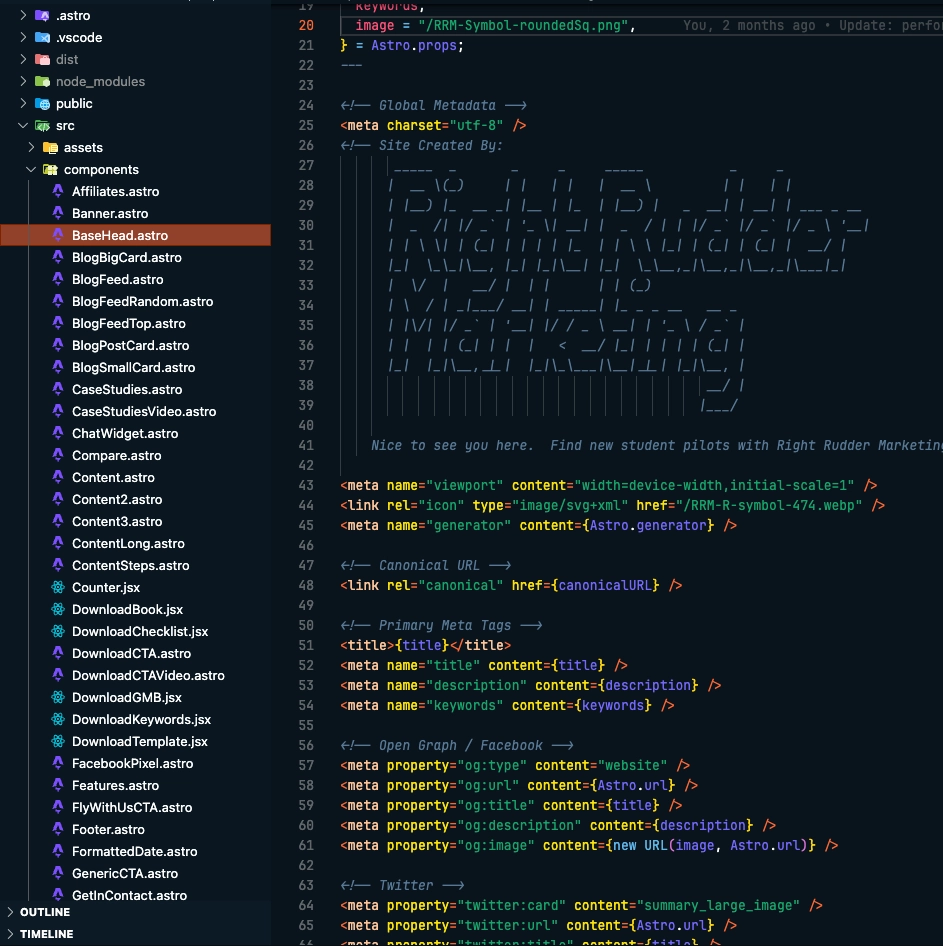Click the node_modules folder icon

[42, 81]
